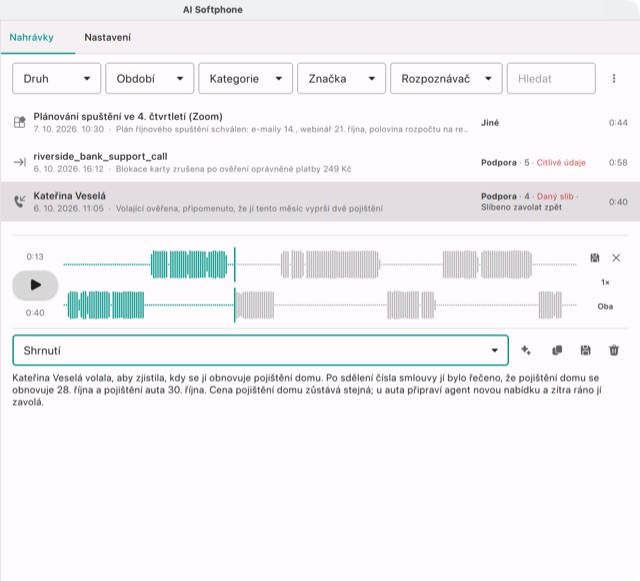
Task: Save the summary with the disk icon
Action: (x=586, y=350)
